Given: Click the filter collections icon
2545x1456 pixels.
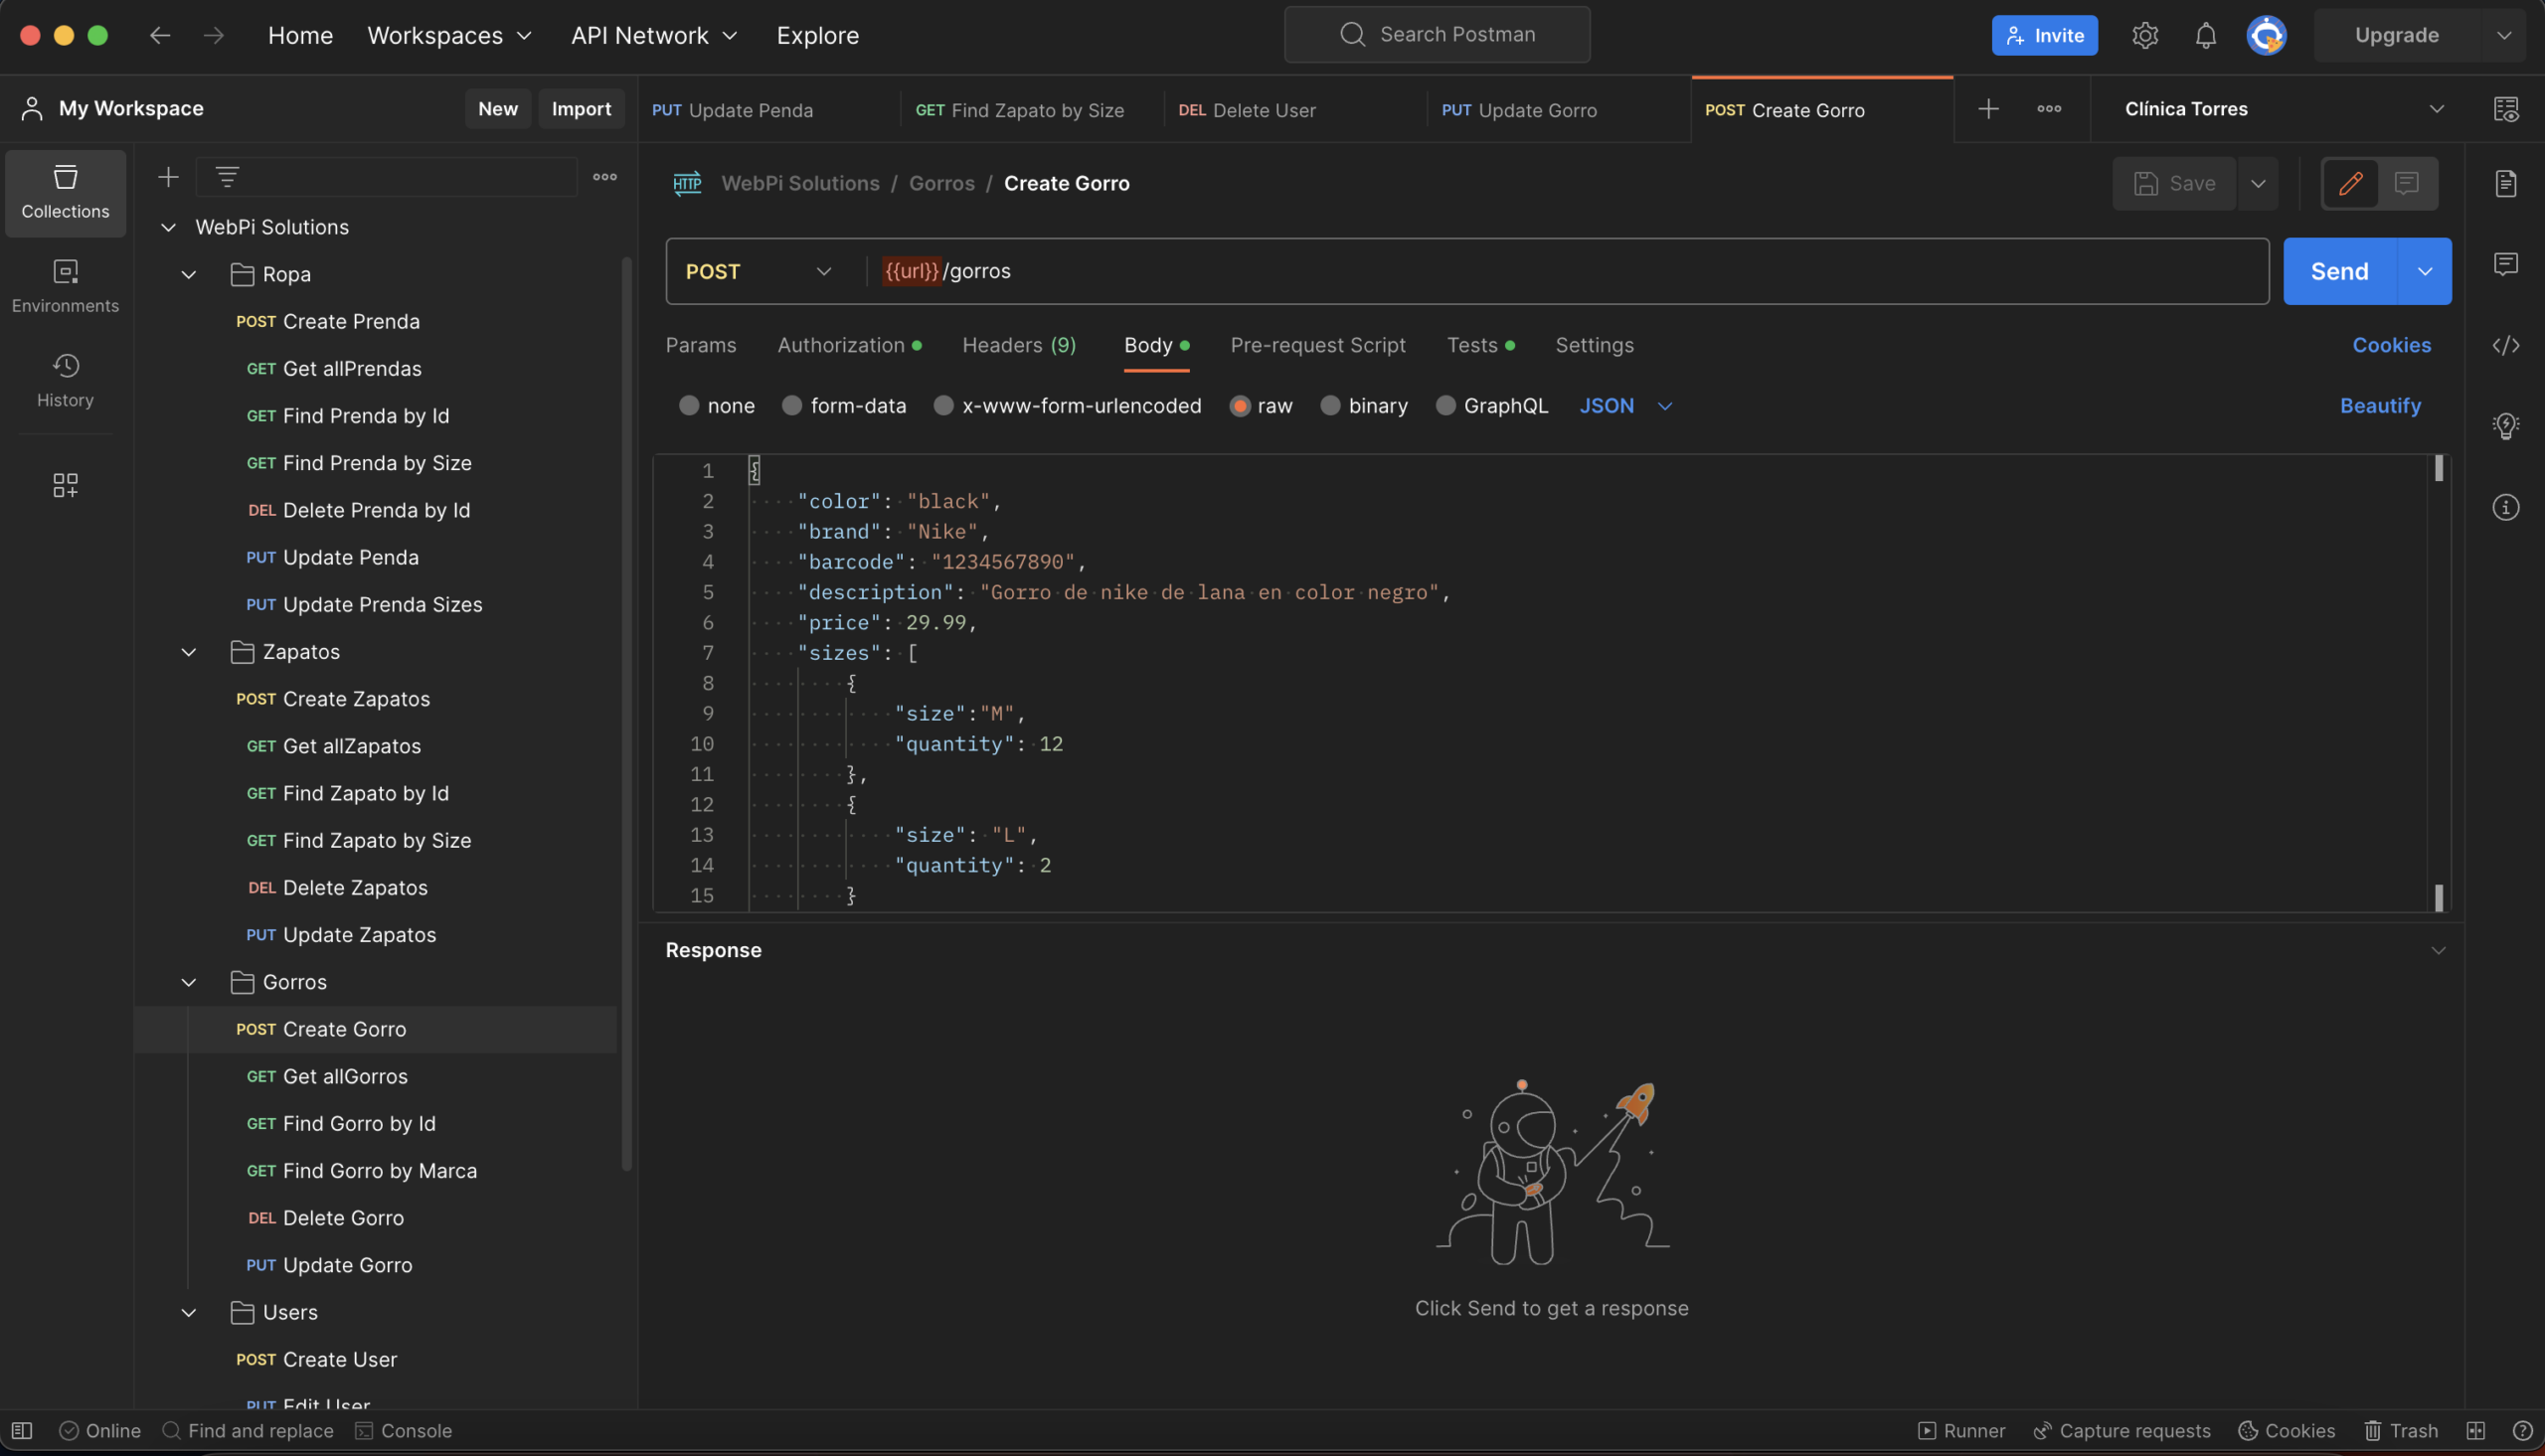Looking at the screenshot, I should pyautogui.click(x=227, y=177).
